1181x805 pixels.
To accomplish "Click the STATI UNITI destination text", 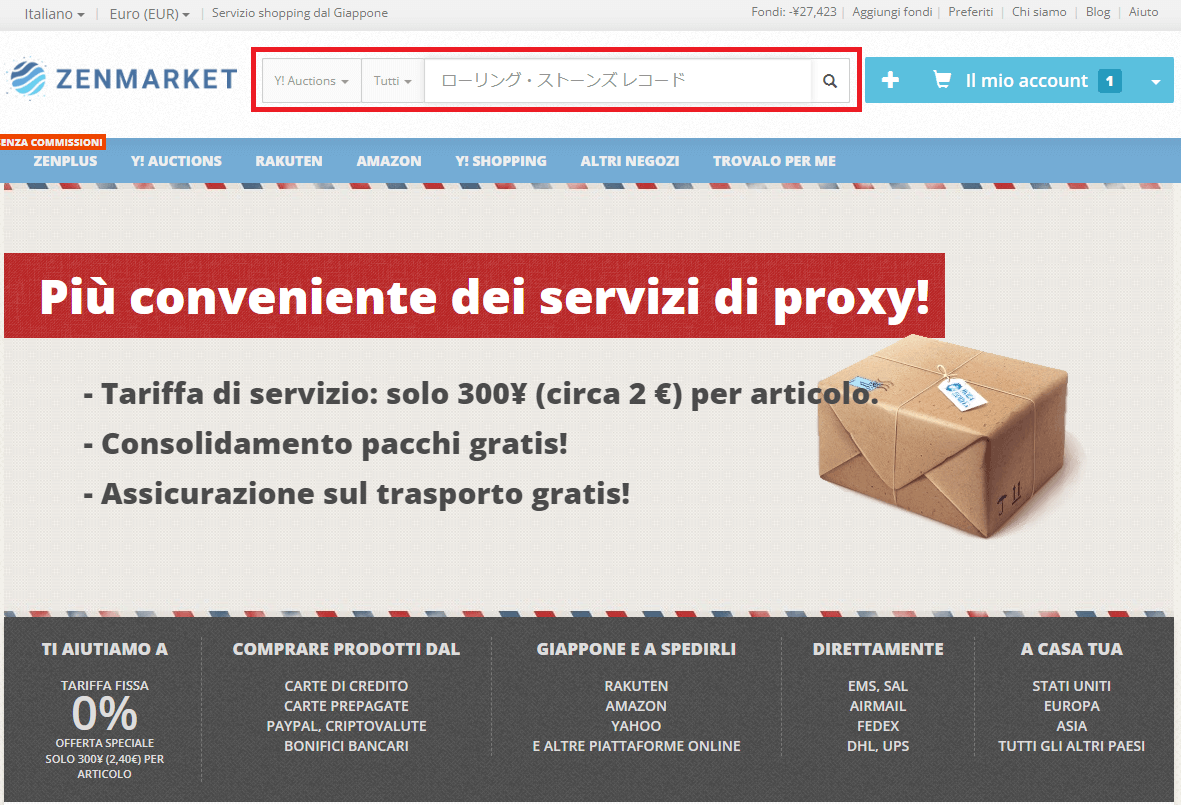I will [x=1071, y=686].
